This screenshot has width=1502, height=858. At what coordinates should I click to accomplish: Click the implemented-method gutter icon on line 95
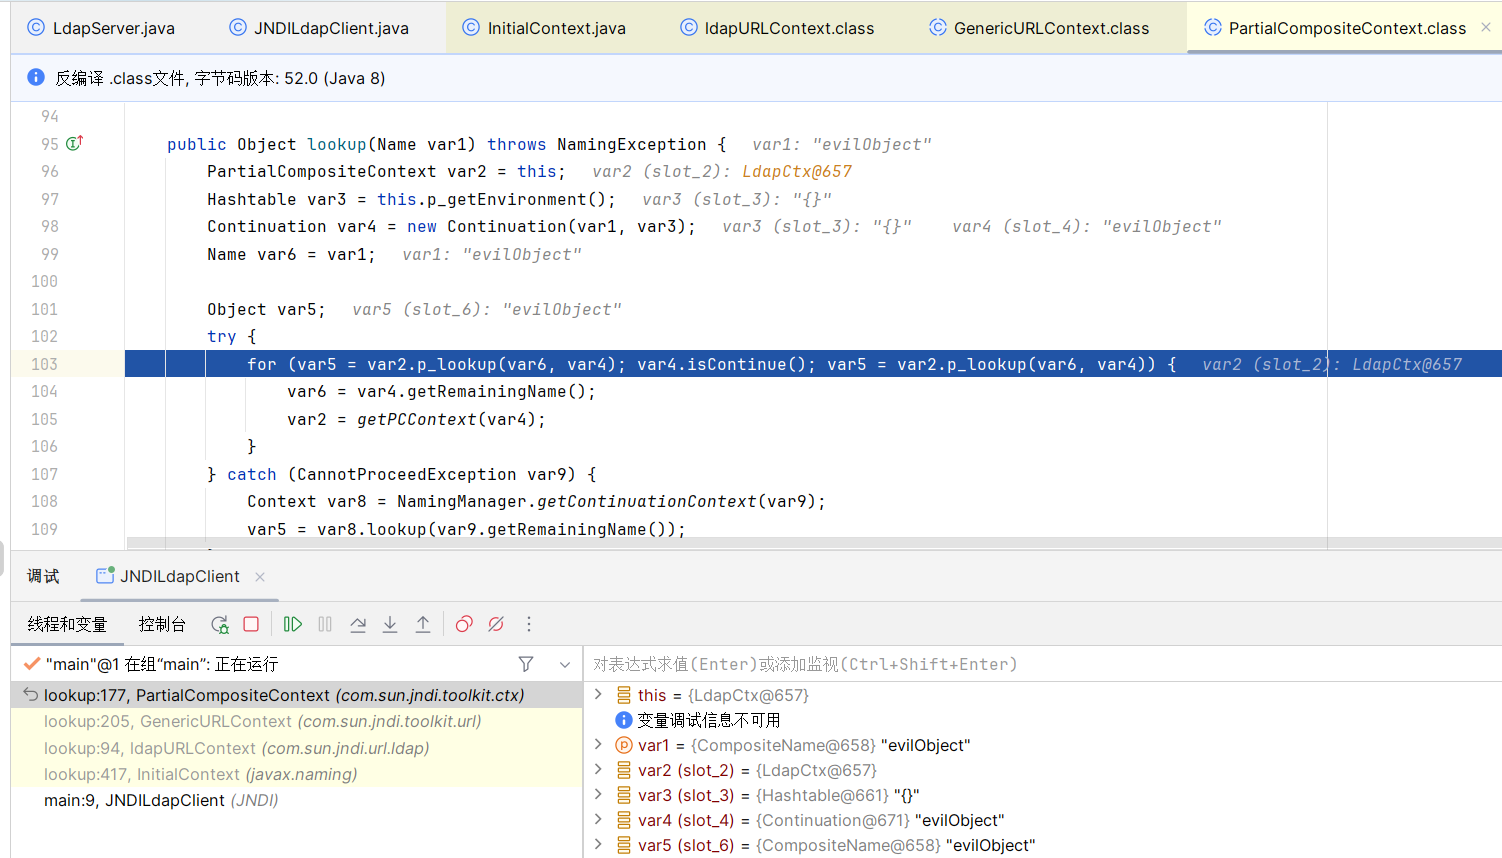pyautogui.click(x=74, y=143)
